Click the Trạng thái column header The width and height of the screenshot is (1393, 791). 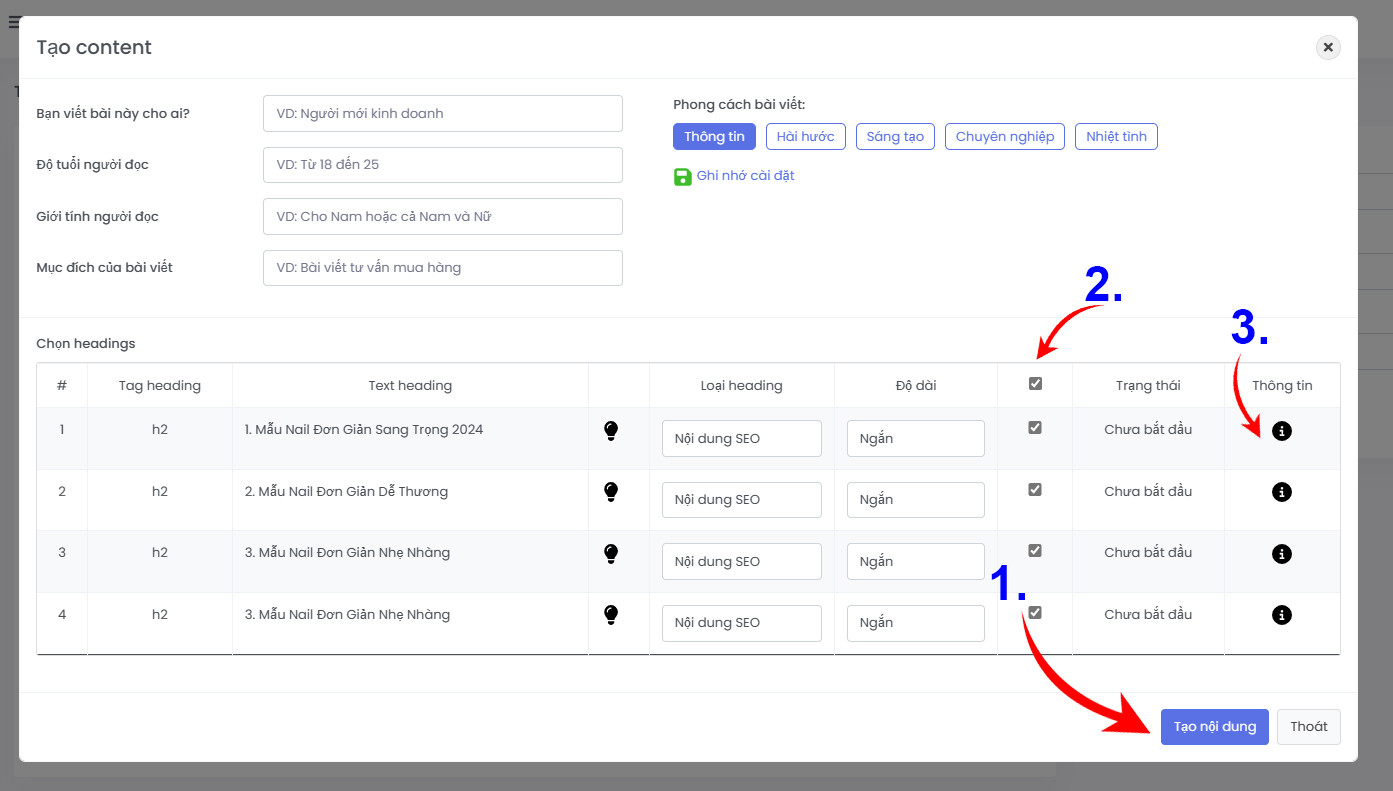click(1148, 386)
